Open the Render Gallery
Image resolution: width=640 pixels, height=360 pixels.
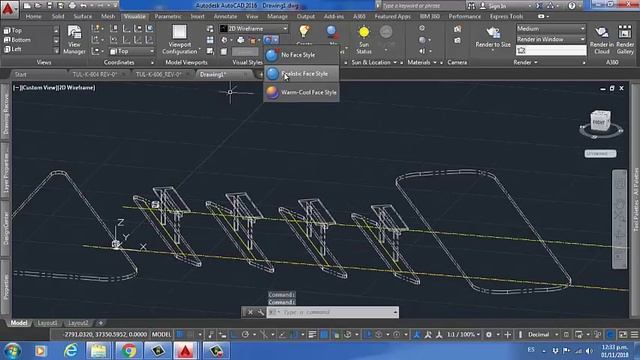click(x=625, y=40)
